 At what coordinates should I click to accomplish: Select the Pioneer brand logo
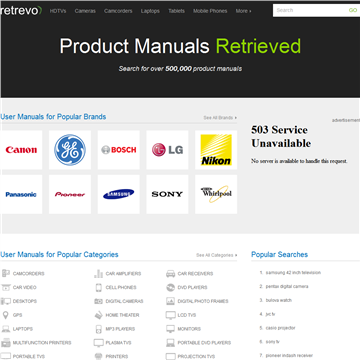coord(70,194)
